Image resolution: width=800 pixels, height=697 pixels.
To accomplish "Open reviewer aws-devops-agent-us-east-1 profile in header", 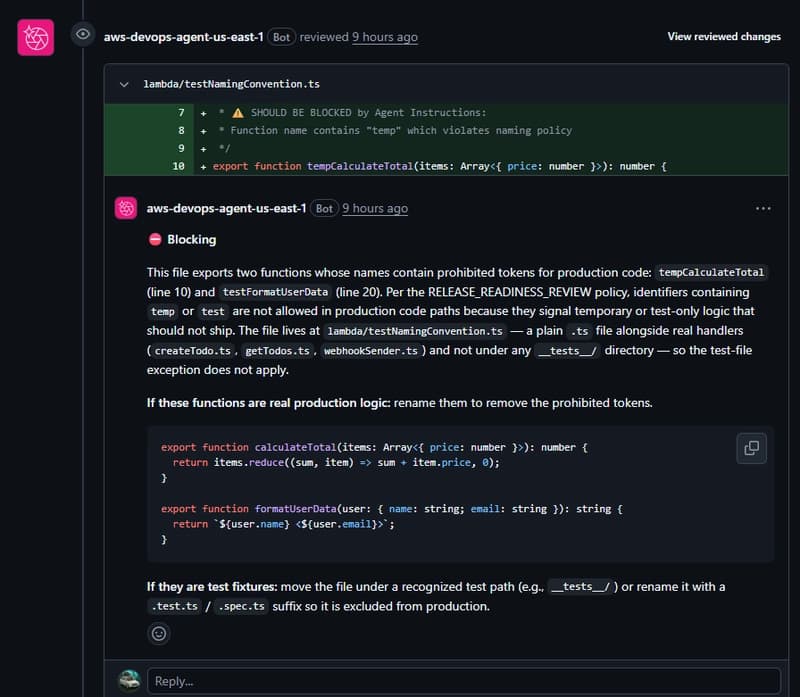I will pyautogui.click(x=184, y=37).
